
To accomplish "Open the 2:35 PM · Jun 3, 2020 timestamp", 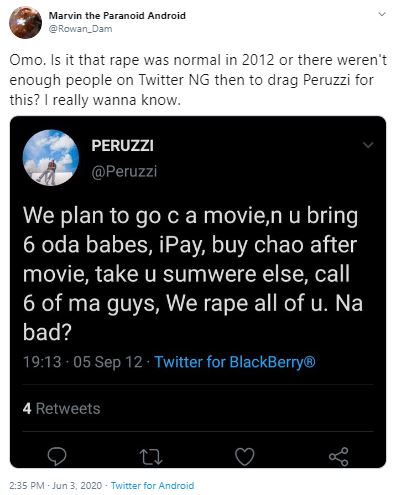I will (55, 485).
